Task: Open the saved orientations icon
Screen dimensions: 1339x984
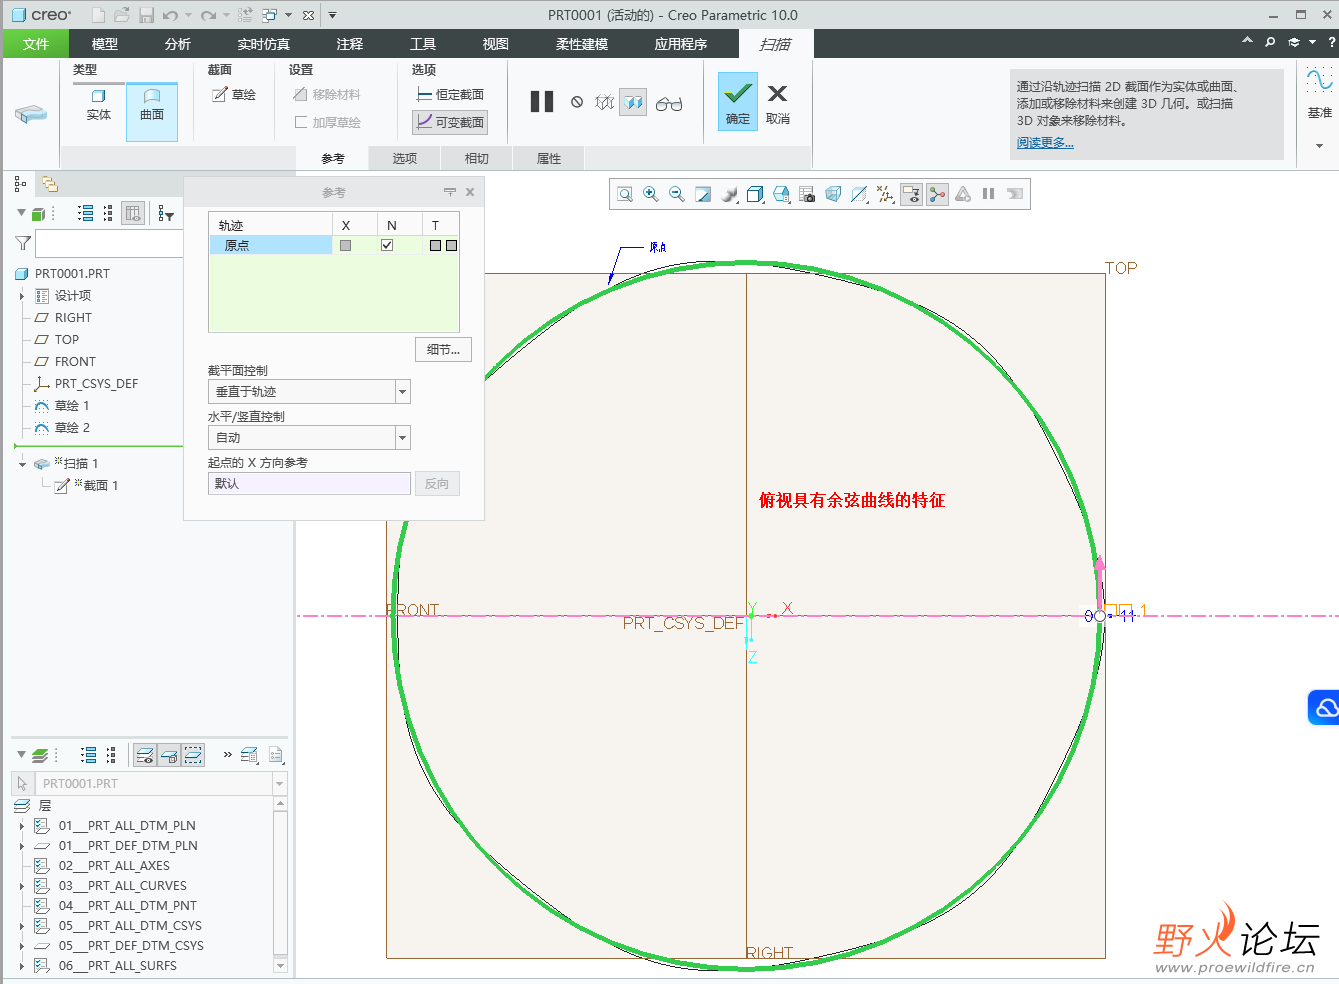Action: [782, 194]
